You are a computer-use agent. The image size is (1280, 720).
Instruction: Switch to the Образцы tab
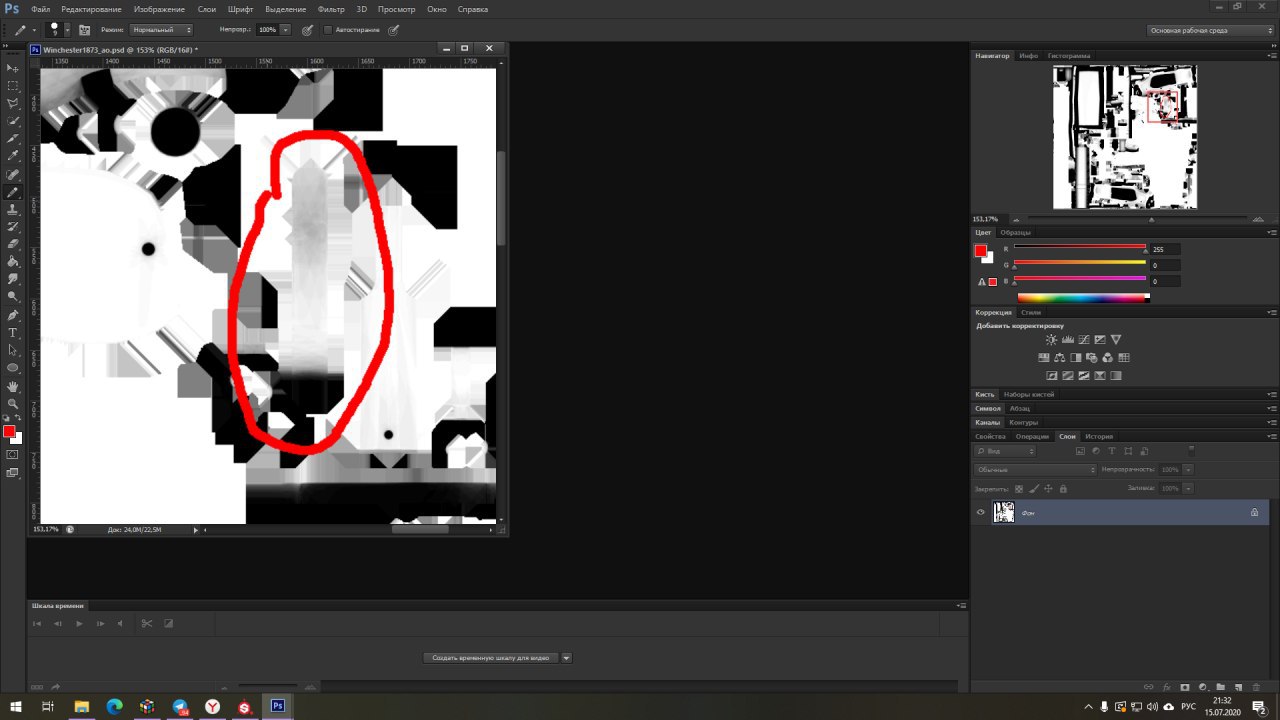point(1015,232)
